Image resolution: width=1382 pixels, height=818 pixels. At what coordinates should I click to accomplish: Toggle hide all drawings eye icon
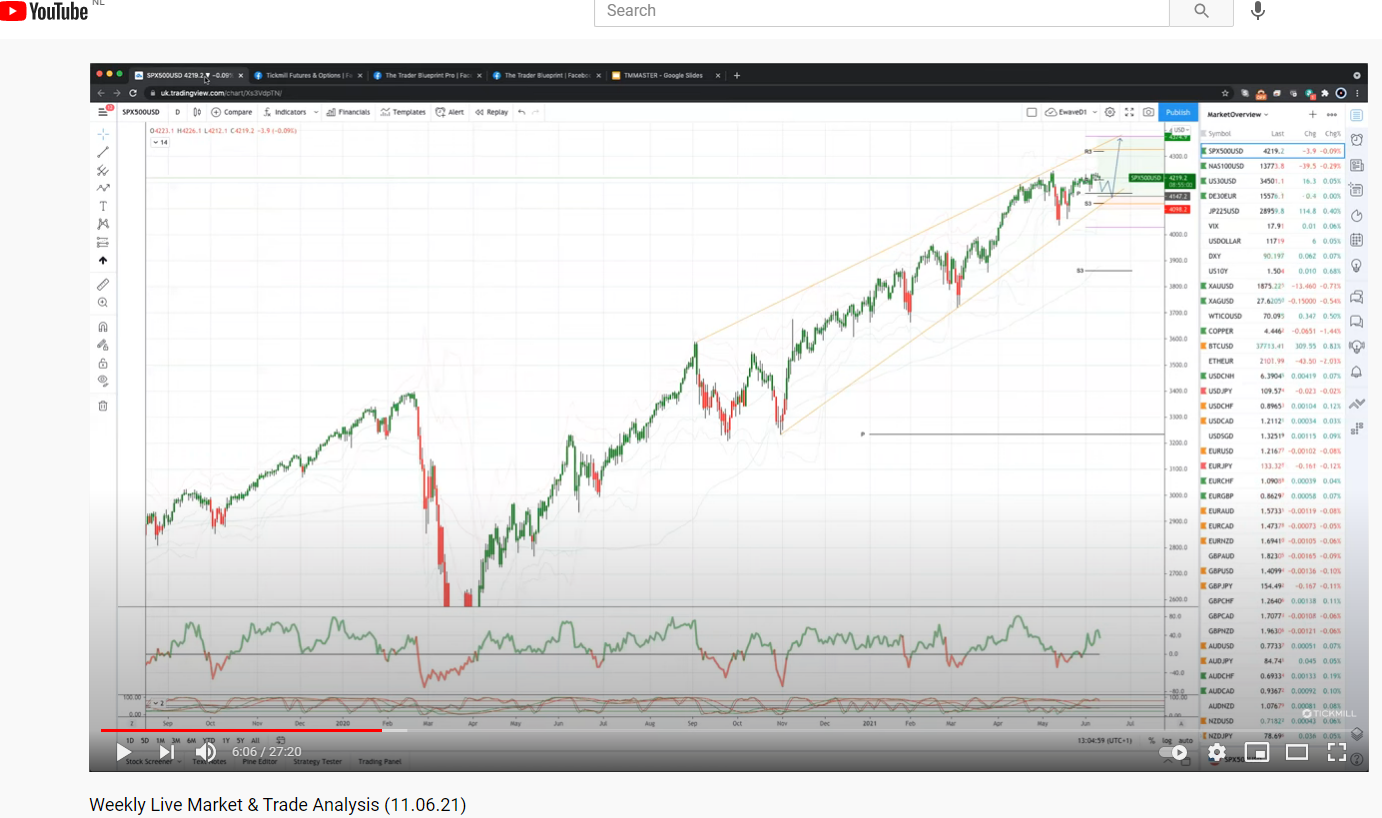click(x=103, y=381)
